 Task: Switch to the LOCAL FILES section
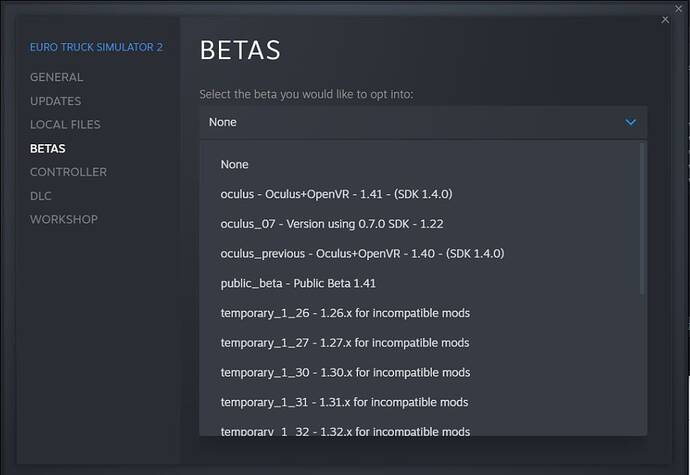[65, 125]
